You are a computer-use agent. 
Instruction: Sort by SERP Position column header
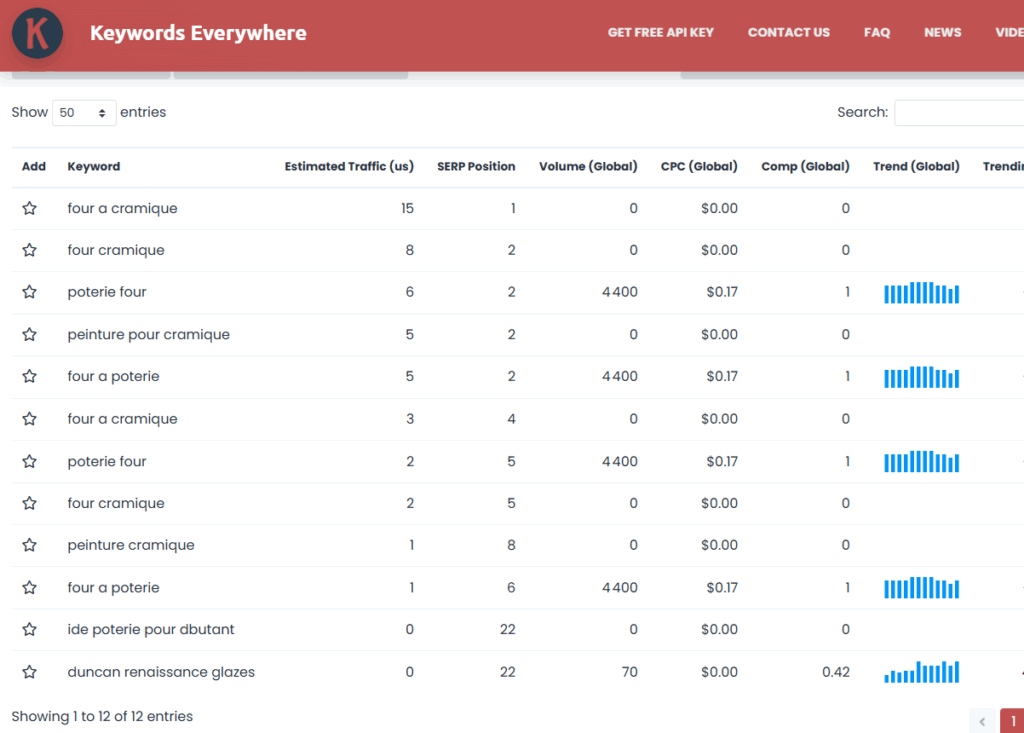point(475,167)
